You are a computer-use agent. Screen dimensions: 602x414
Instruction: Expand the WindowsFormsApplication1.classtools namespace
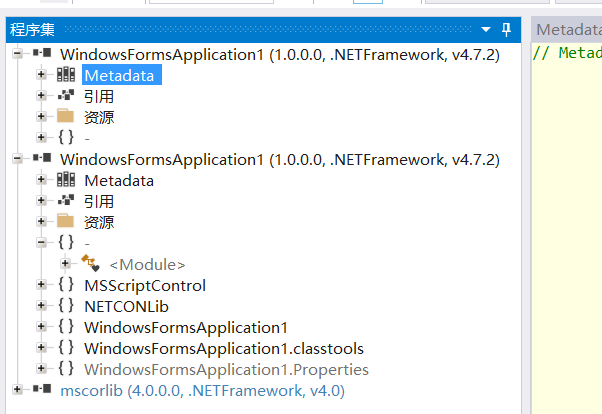pyautogui.click(x=41, y=348)
